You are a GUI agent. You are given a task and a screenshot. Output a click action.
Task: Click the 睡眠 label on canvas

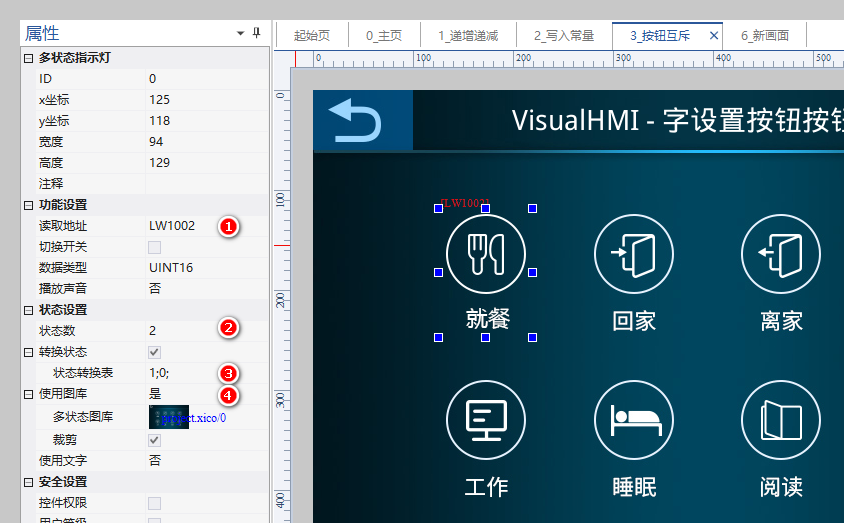(635, 487)
